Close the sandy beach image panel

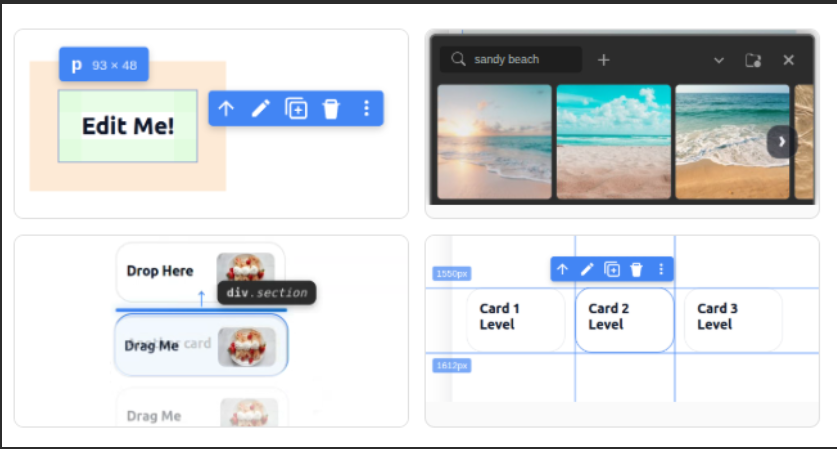point(788,60)
